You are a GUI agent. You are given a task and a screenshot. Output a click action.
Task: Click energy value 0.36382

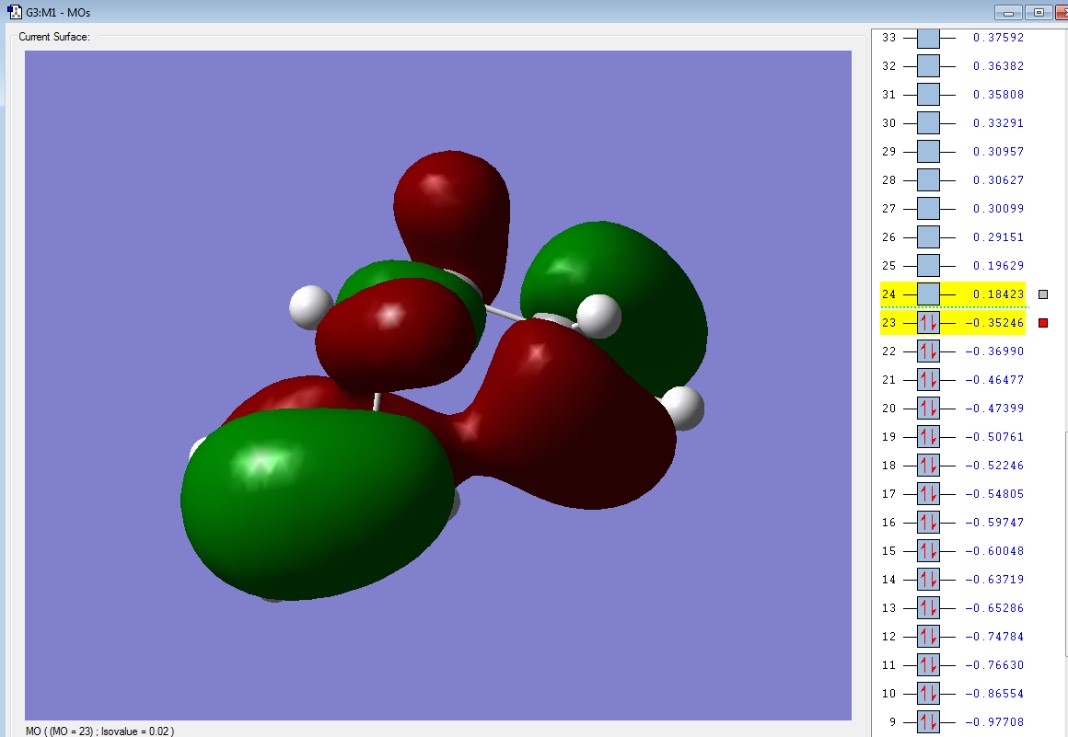(999, 66)
